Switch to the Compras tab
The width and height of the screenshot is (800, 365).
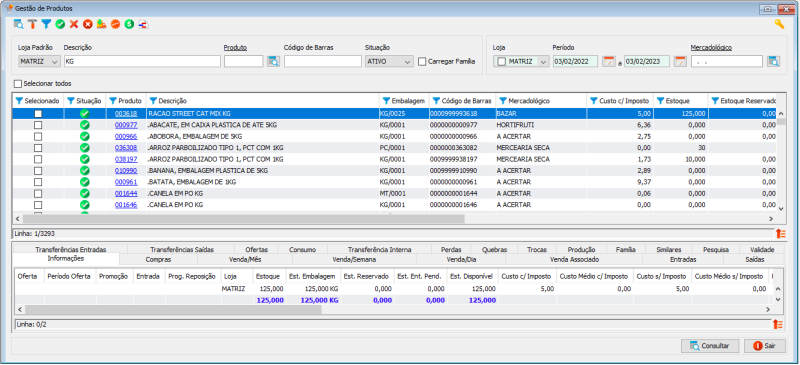pyautogui.click(x=158, y=259)
